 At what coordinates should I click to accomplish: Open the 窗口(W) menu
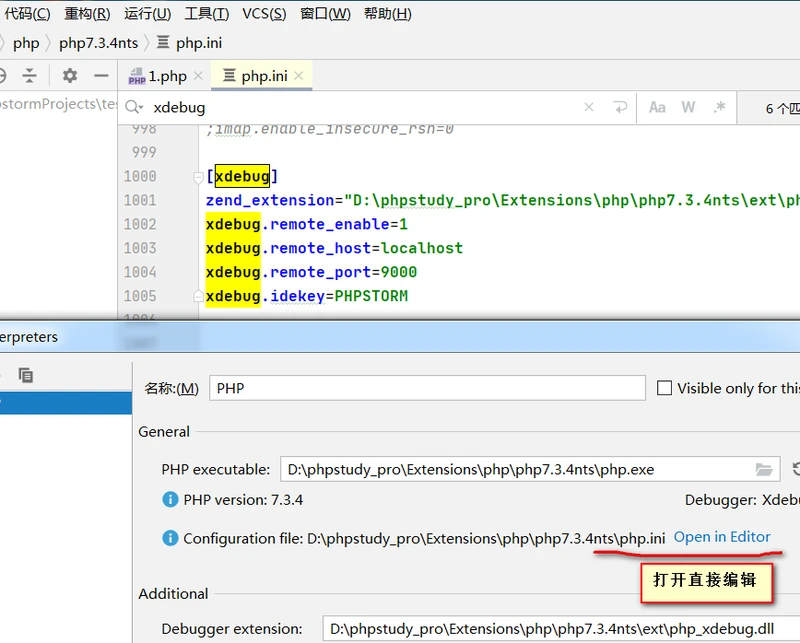(326, 14)
